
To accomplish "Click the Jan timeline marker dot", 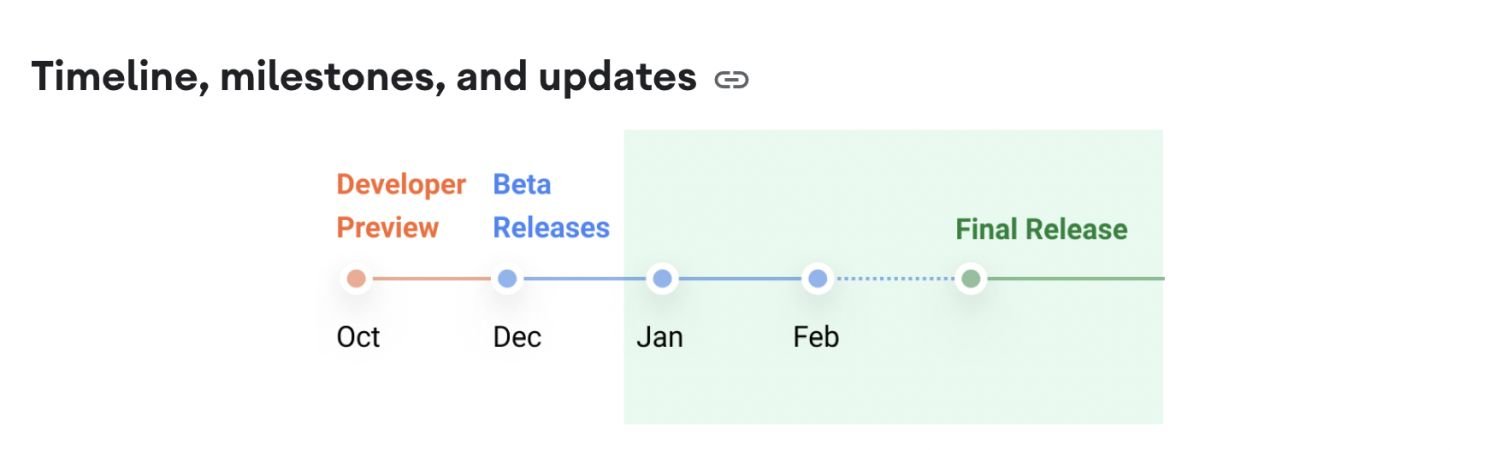I will tap(660, 279).
